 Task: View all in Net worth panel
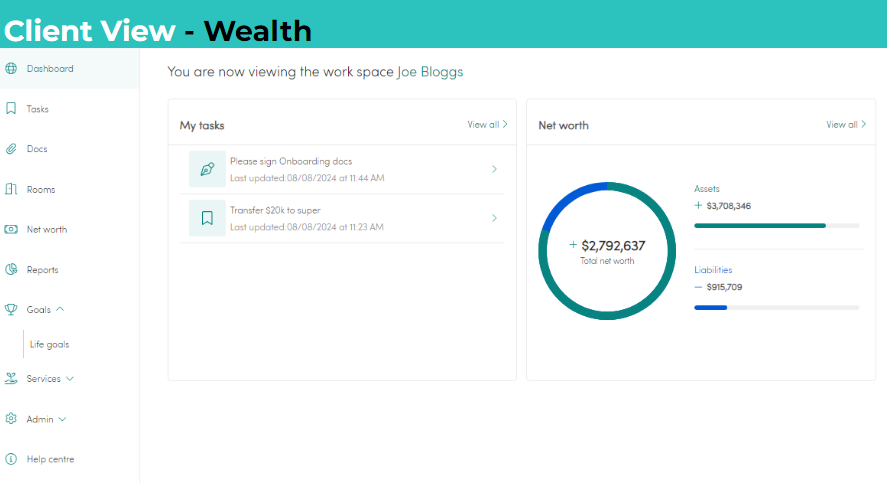846,125
